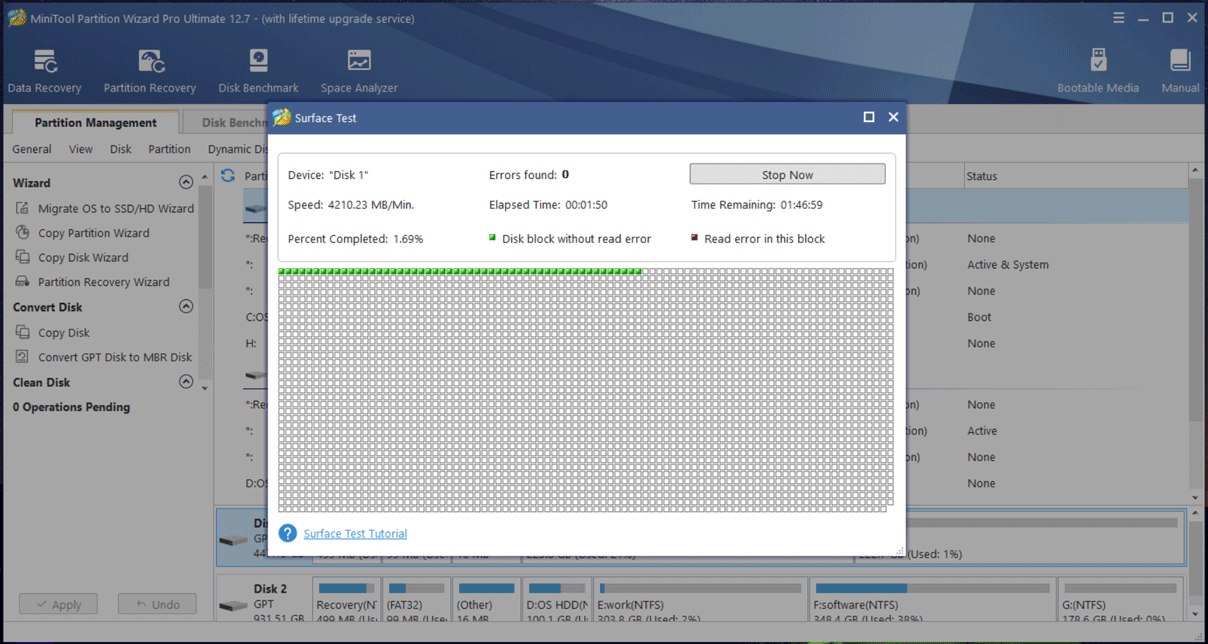This screenshot has height=644, width=1208.
Task: Open the Partition menu
Action: (169, 149)
